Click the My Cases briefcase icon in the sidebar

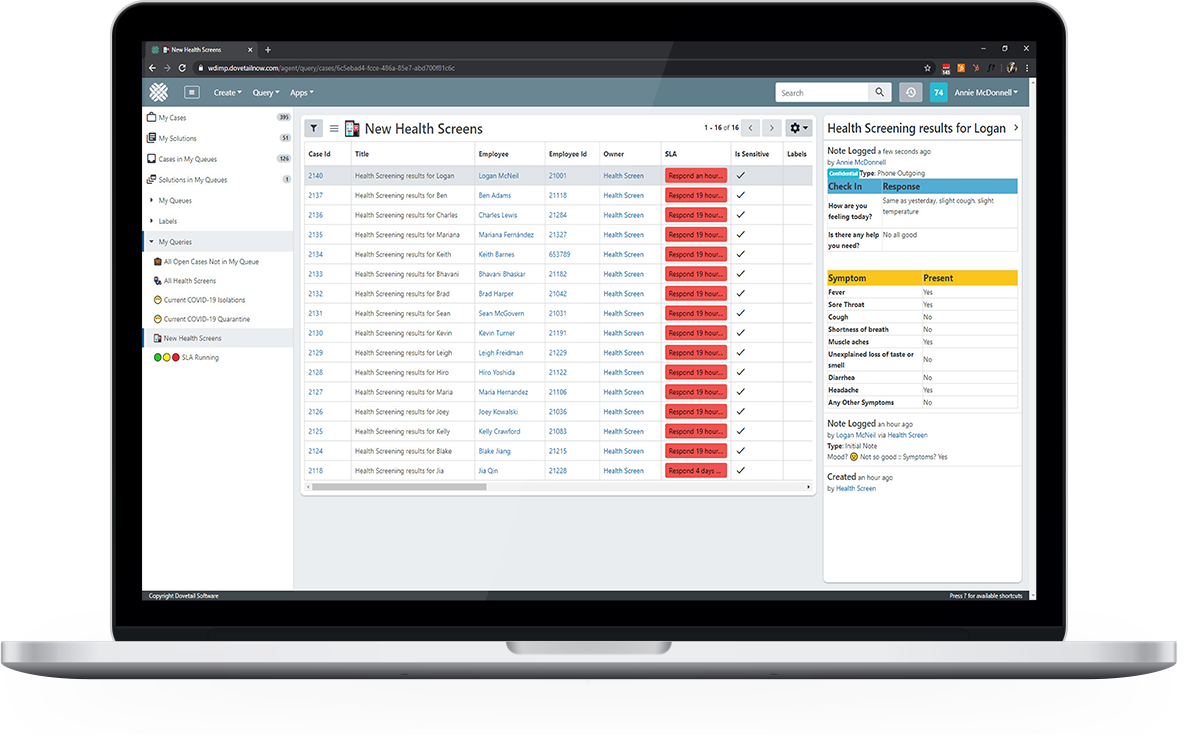(x=150, y=117)
